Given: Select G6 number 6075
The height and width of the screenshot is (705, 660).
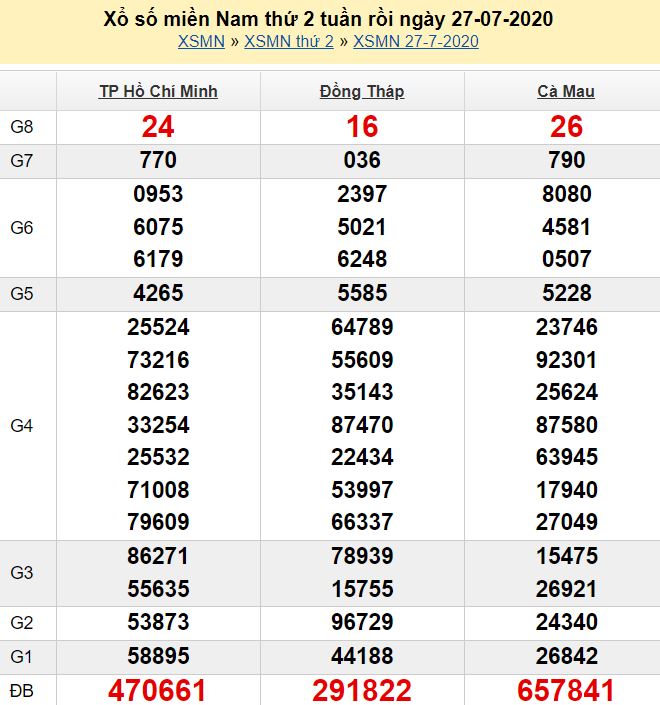Looking at the screenshot, I should pos(158,227).
